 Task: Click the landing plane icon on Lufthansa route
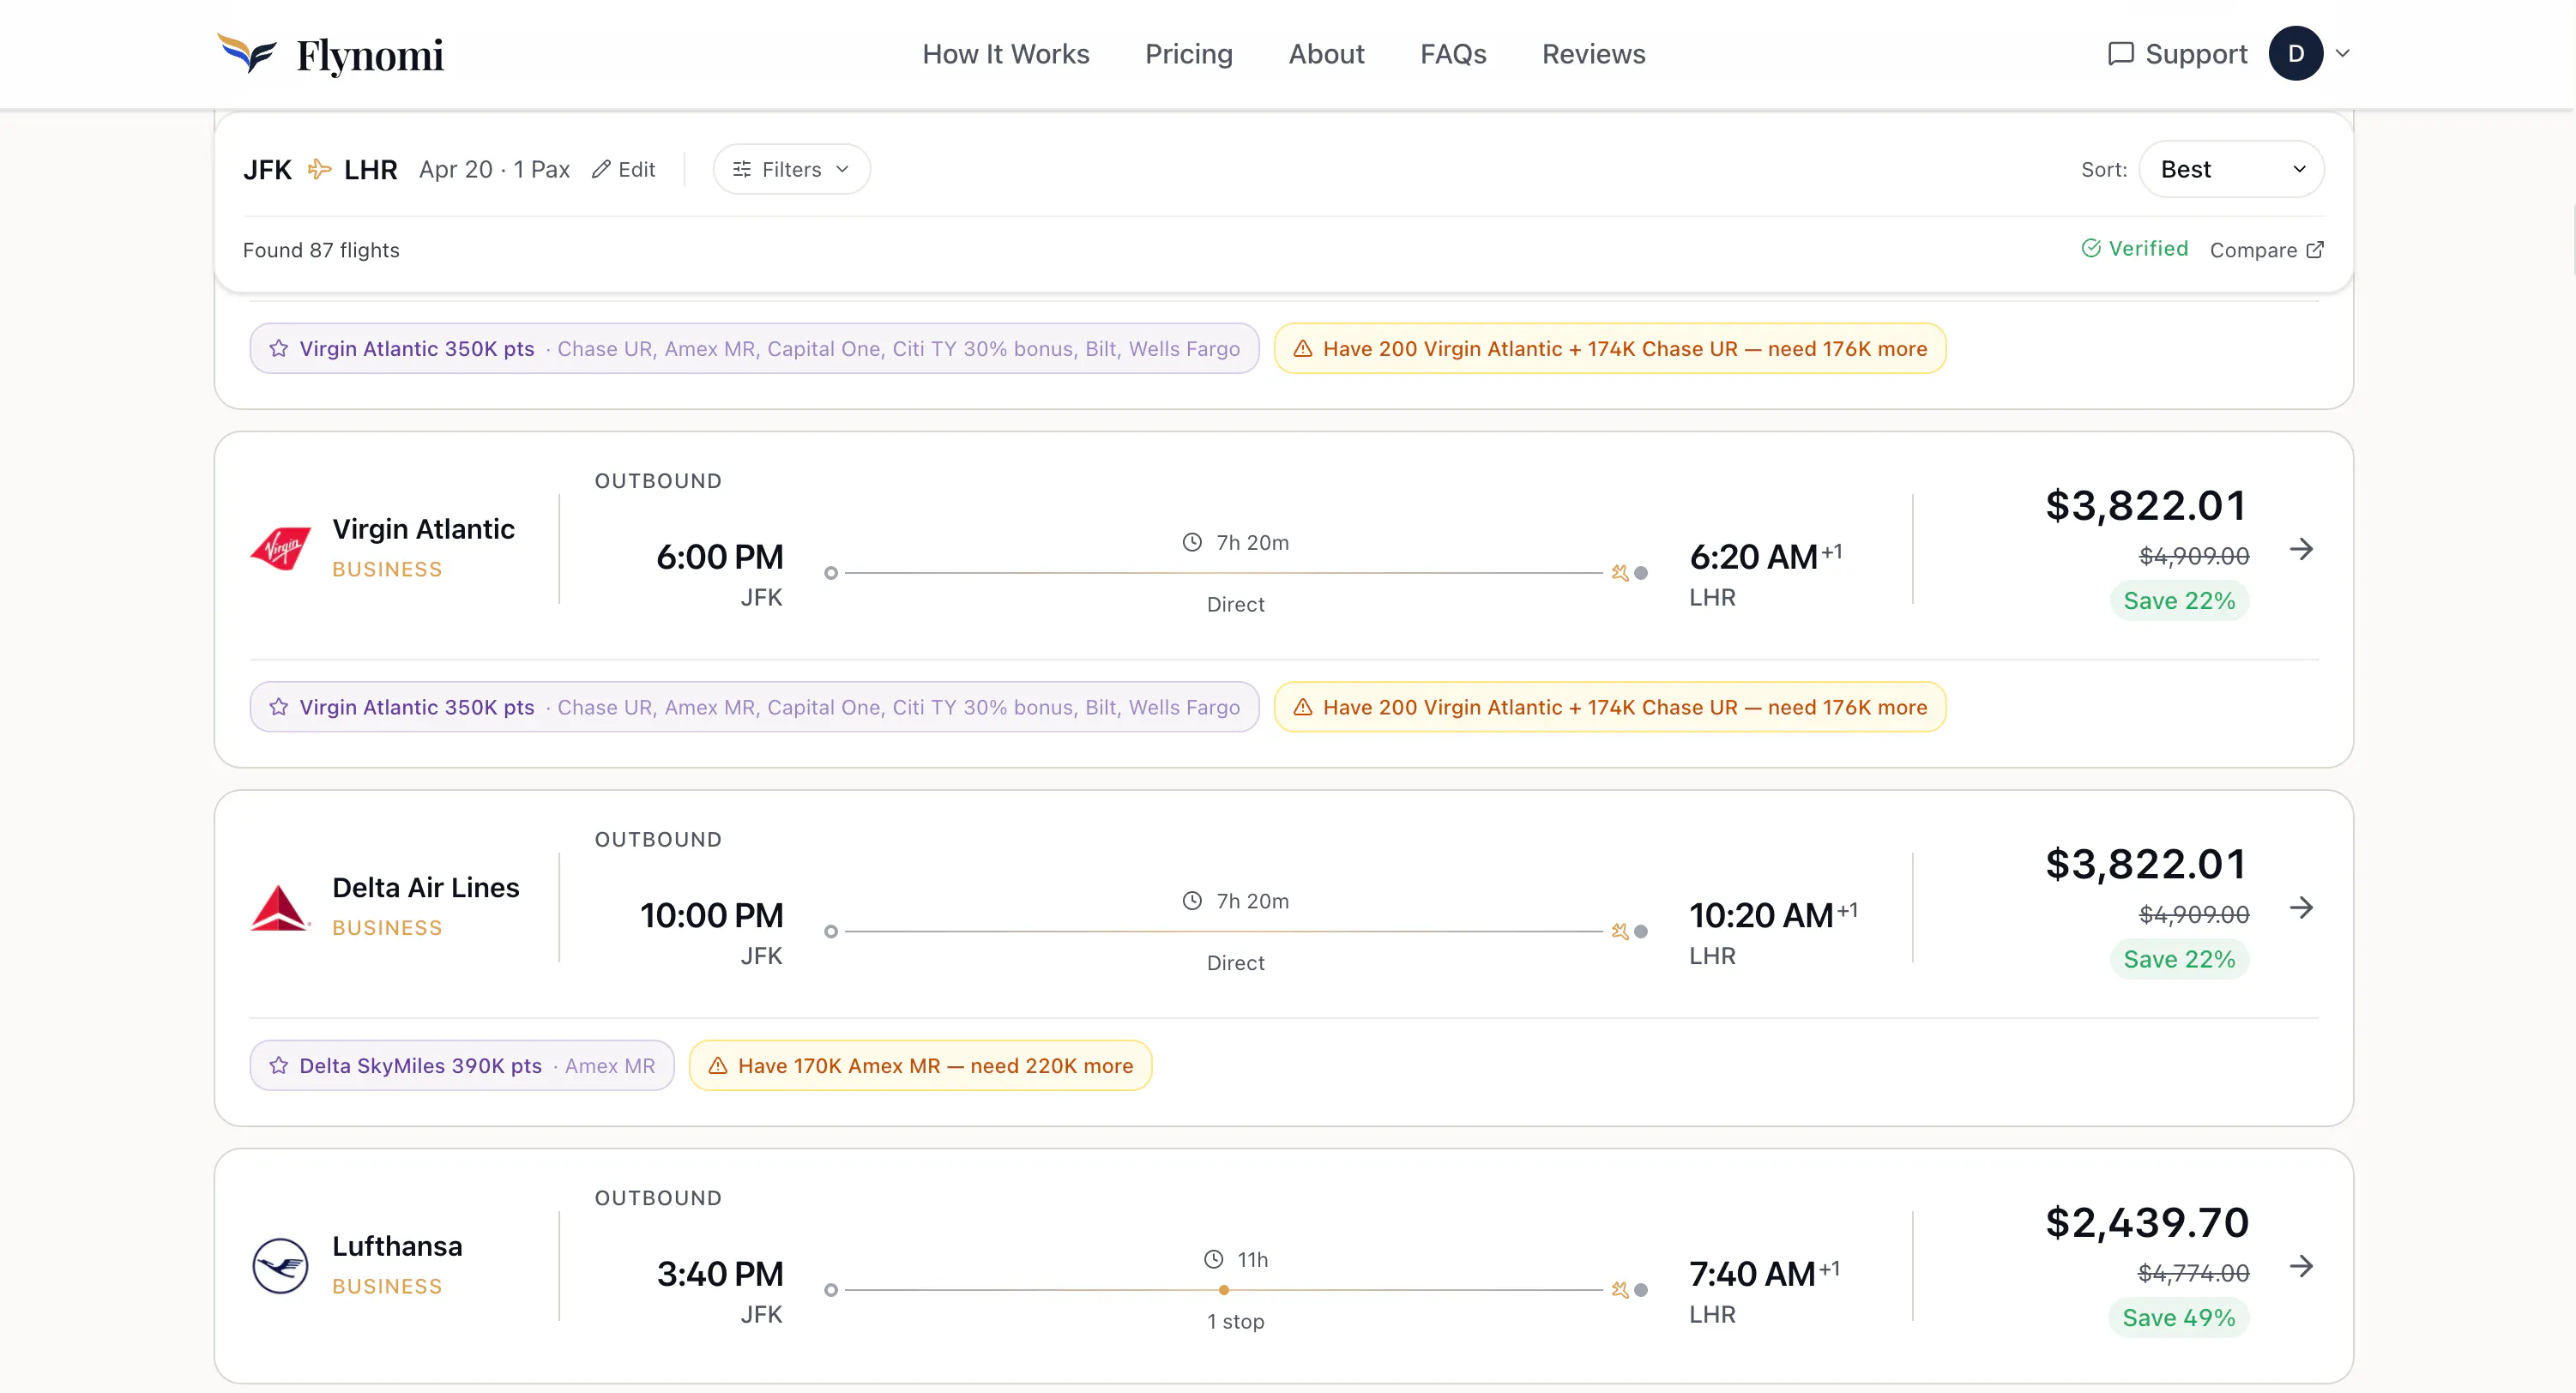point(1620,1290)
